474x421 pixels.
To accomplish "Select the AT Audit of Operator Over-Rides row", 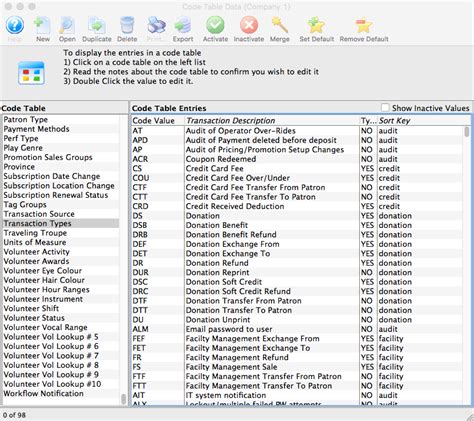I will [297, 131].
